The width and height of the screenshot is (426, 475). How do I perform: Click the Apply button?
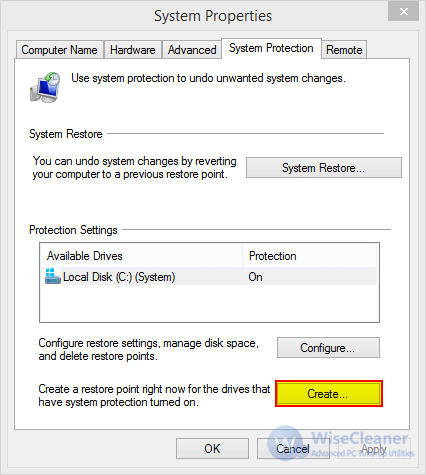coord(374,449)
